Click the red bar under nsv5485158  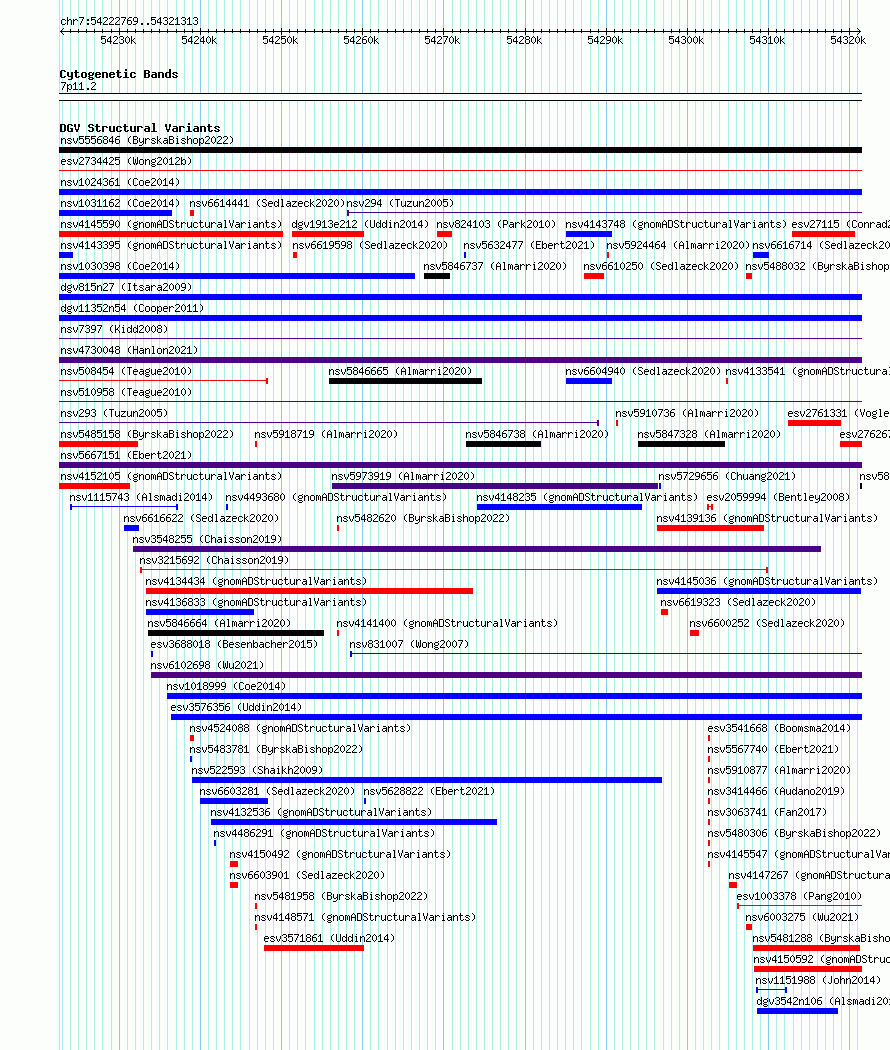pos(98,444)
